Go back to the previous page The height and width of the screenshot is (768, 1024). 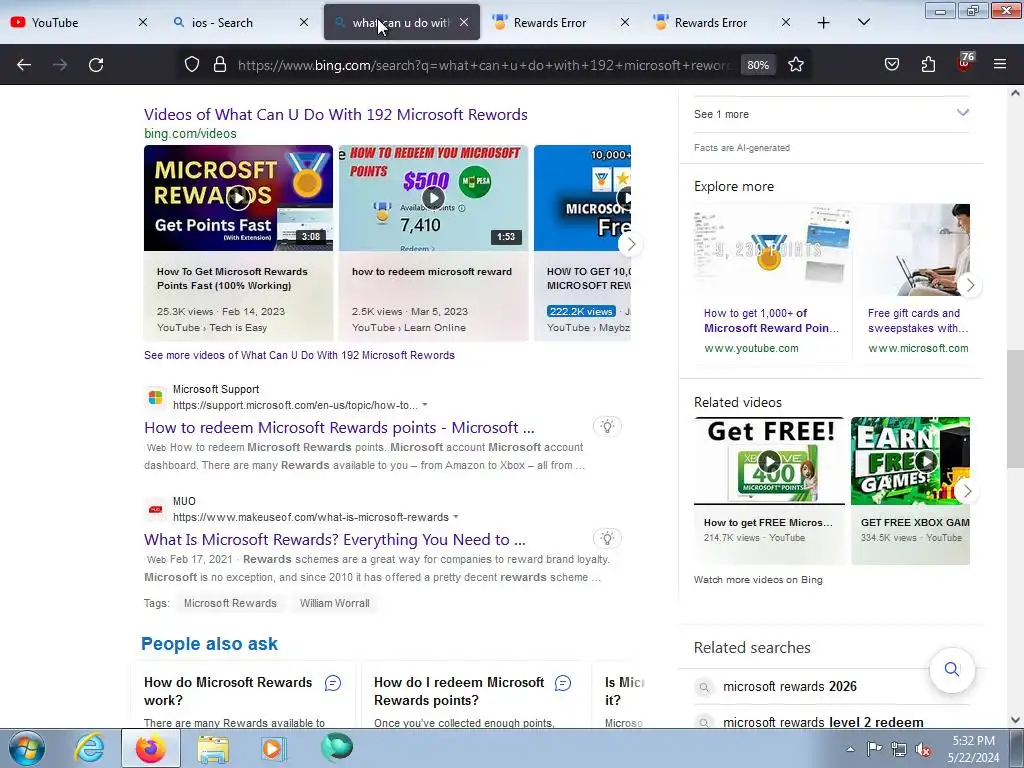[x=24, y=65]
